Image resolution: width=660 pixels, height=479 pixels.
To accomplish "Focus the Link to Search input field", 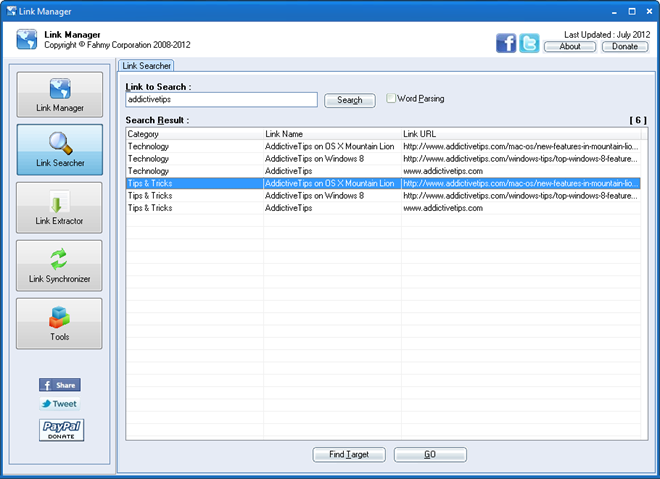I will (x=221, y=100).
